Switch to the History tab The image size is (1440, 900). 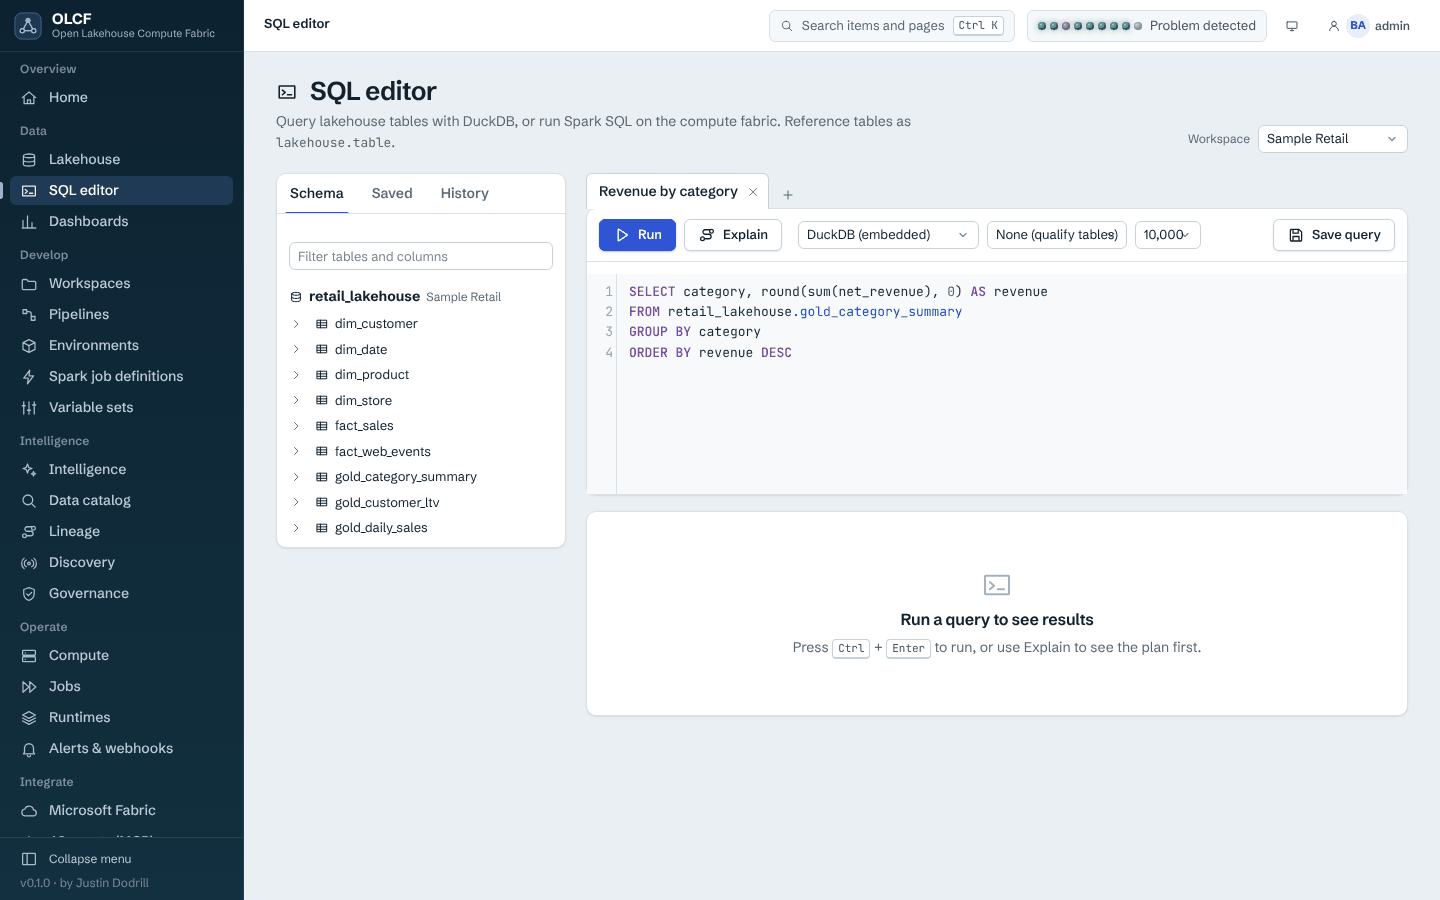465,193
